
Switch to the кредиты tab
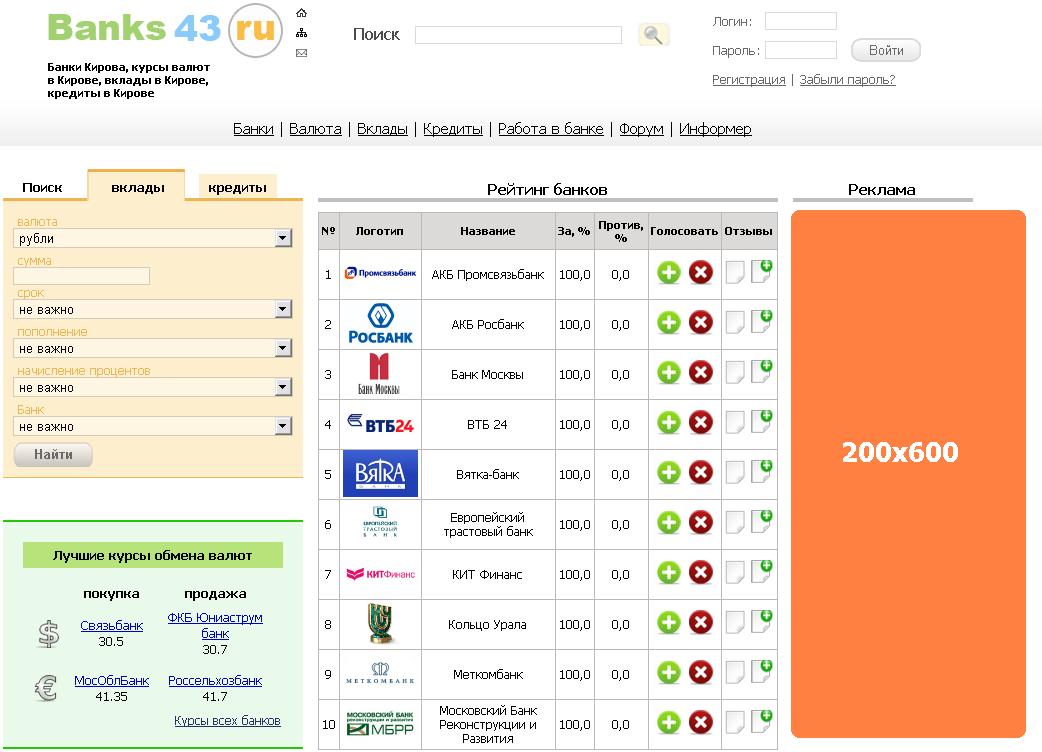237,187
